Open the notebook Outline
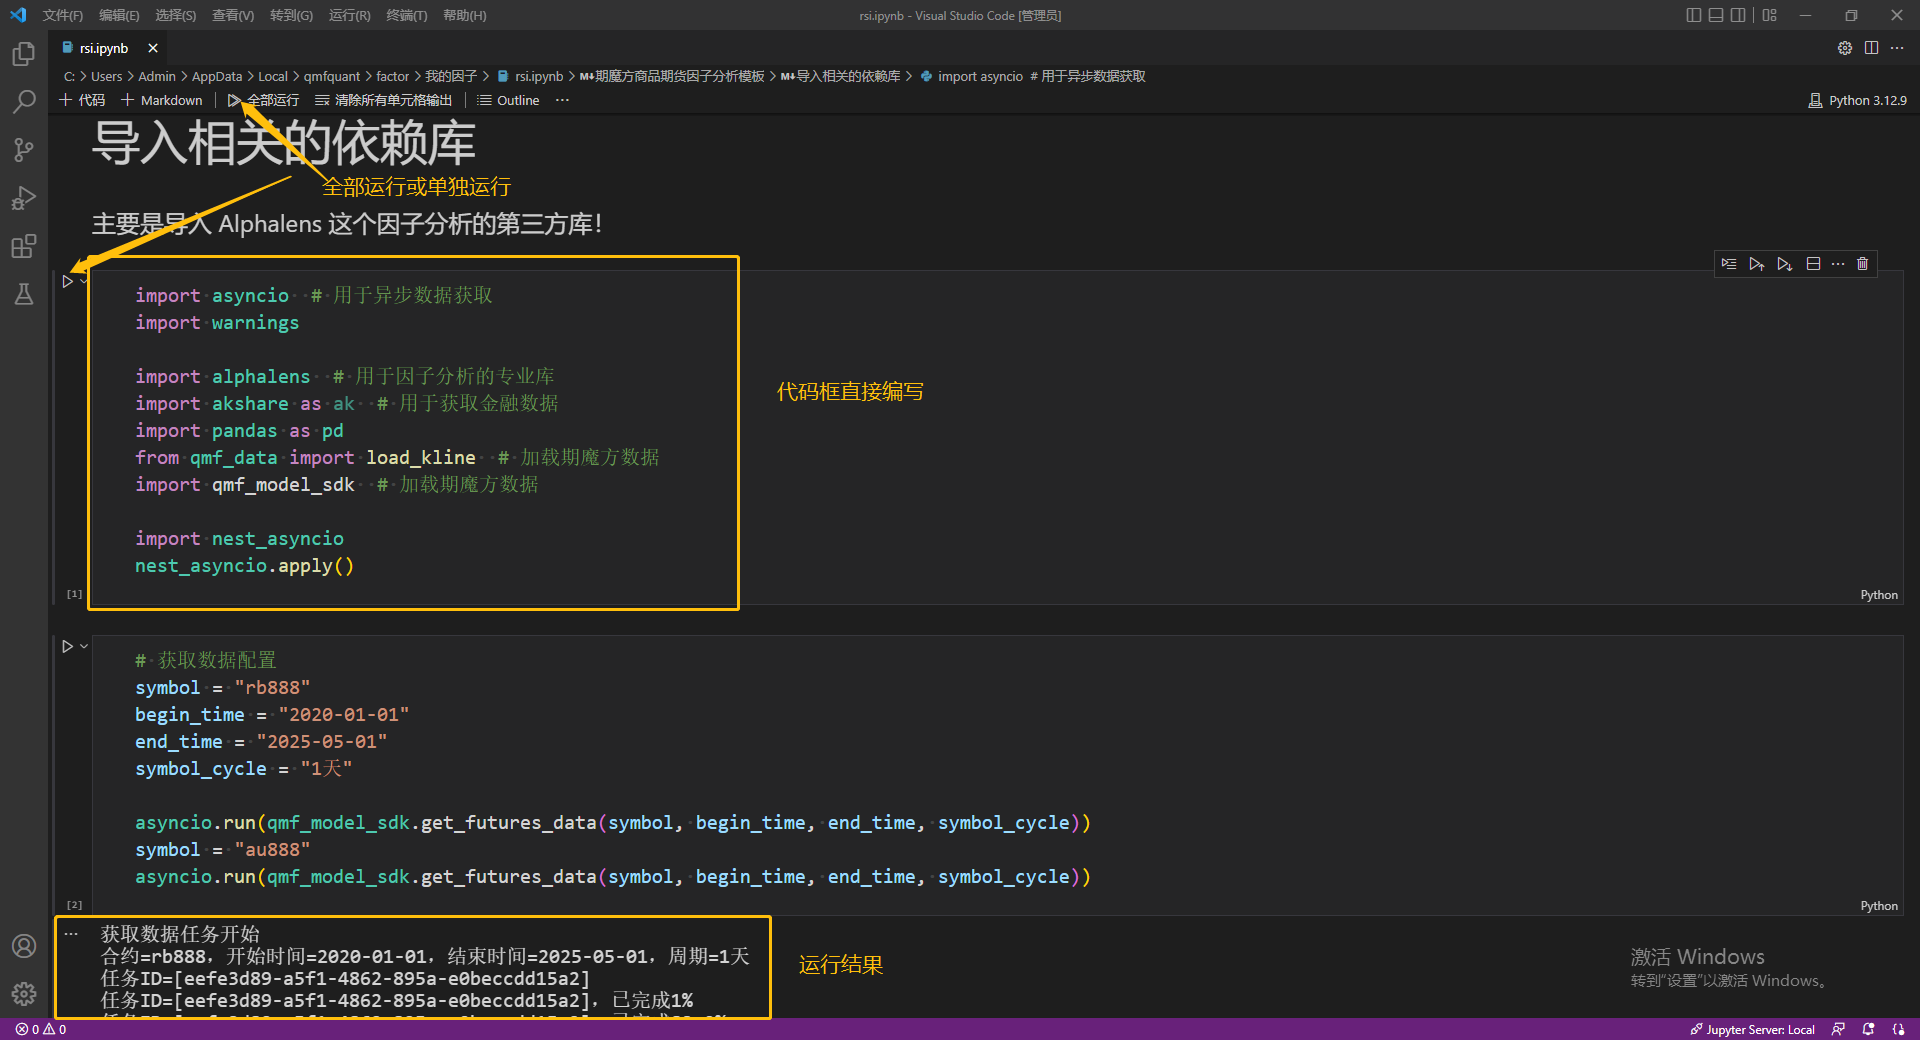 (x=508, y=100)
